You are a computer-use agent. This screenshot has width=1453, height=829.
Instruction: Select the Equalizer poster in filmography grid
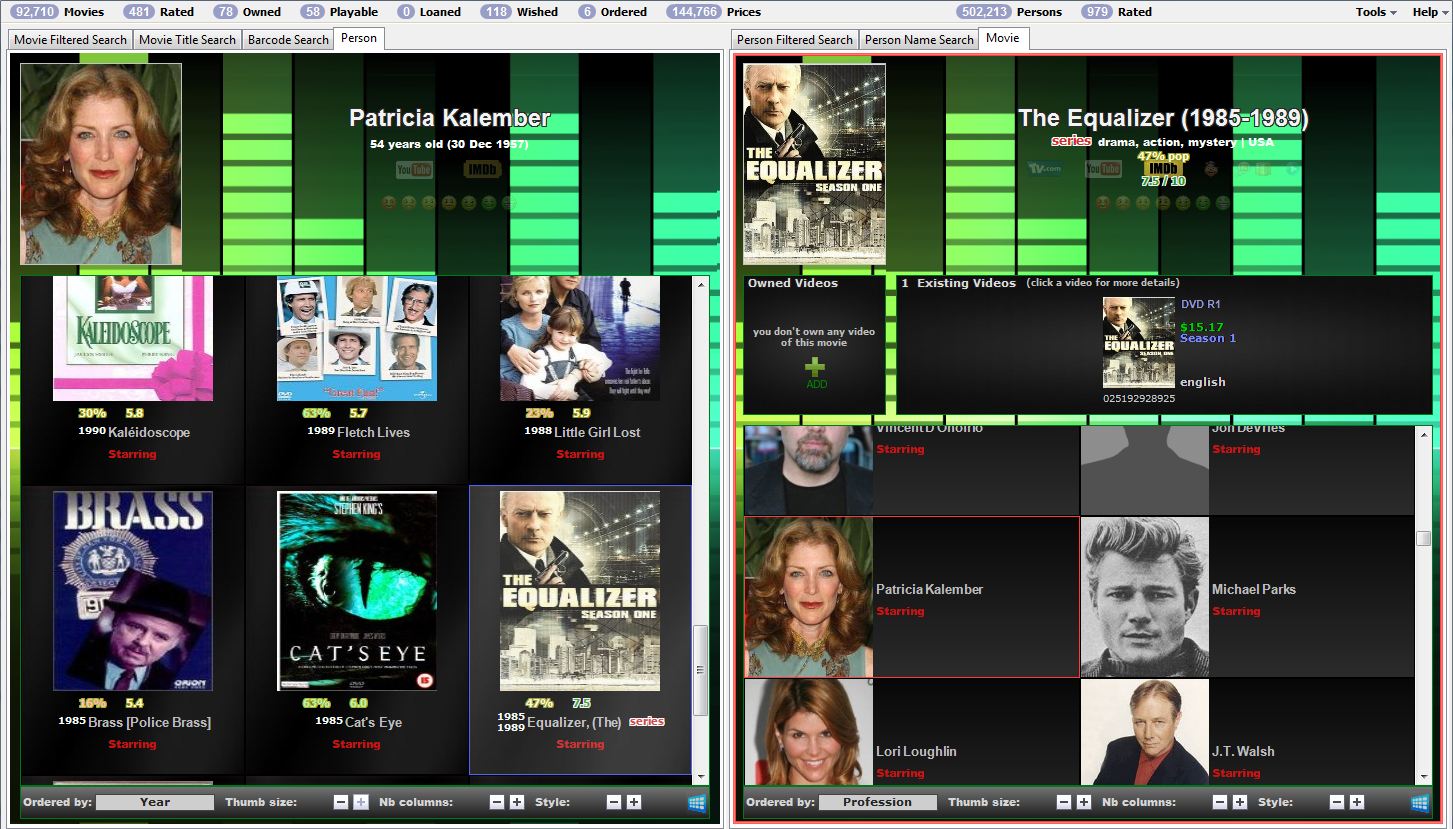pyautogui.click(x=580, y=591)
